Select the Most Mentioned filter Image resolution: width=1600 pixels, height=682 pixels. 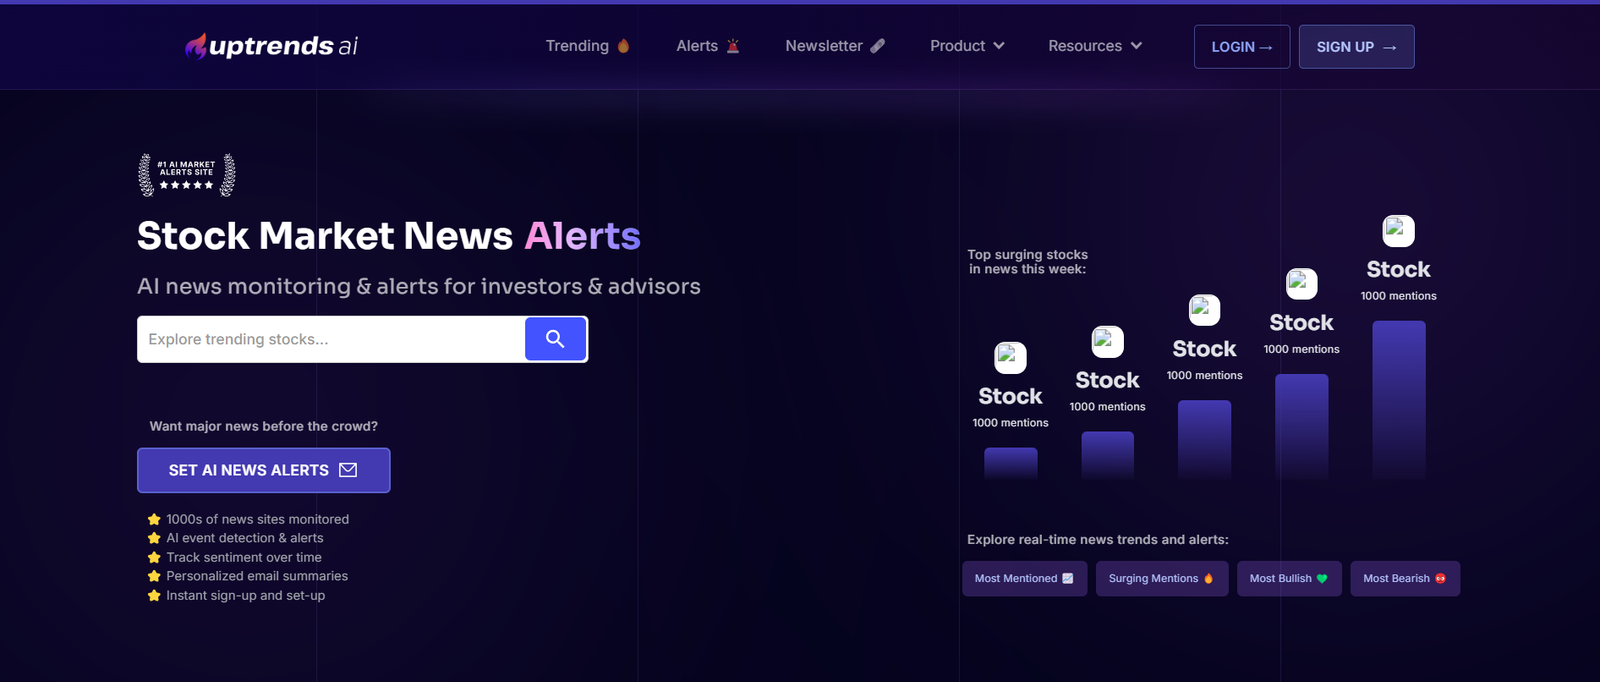[x=1024, y=579]
